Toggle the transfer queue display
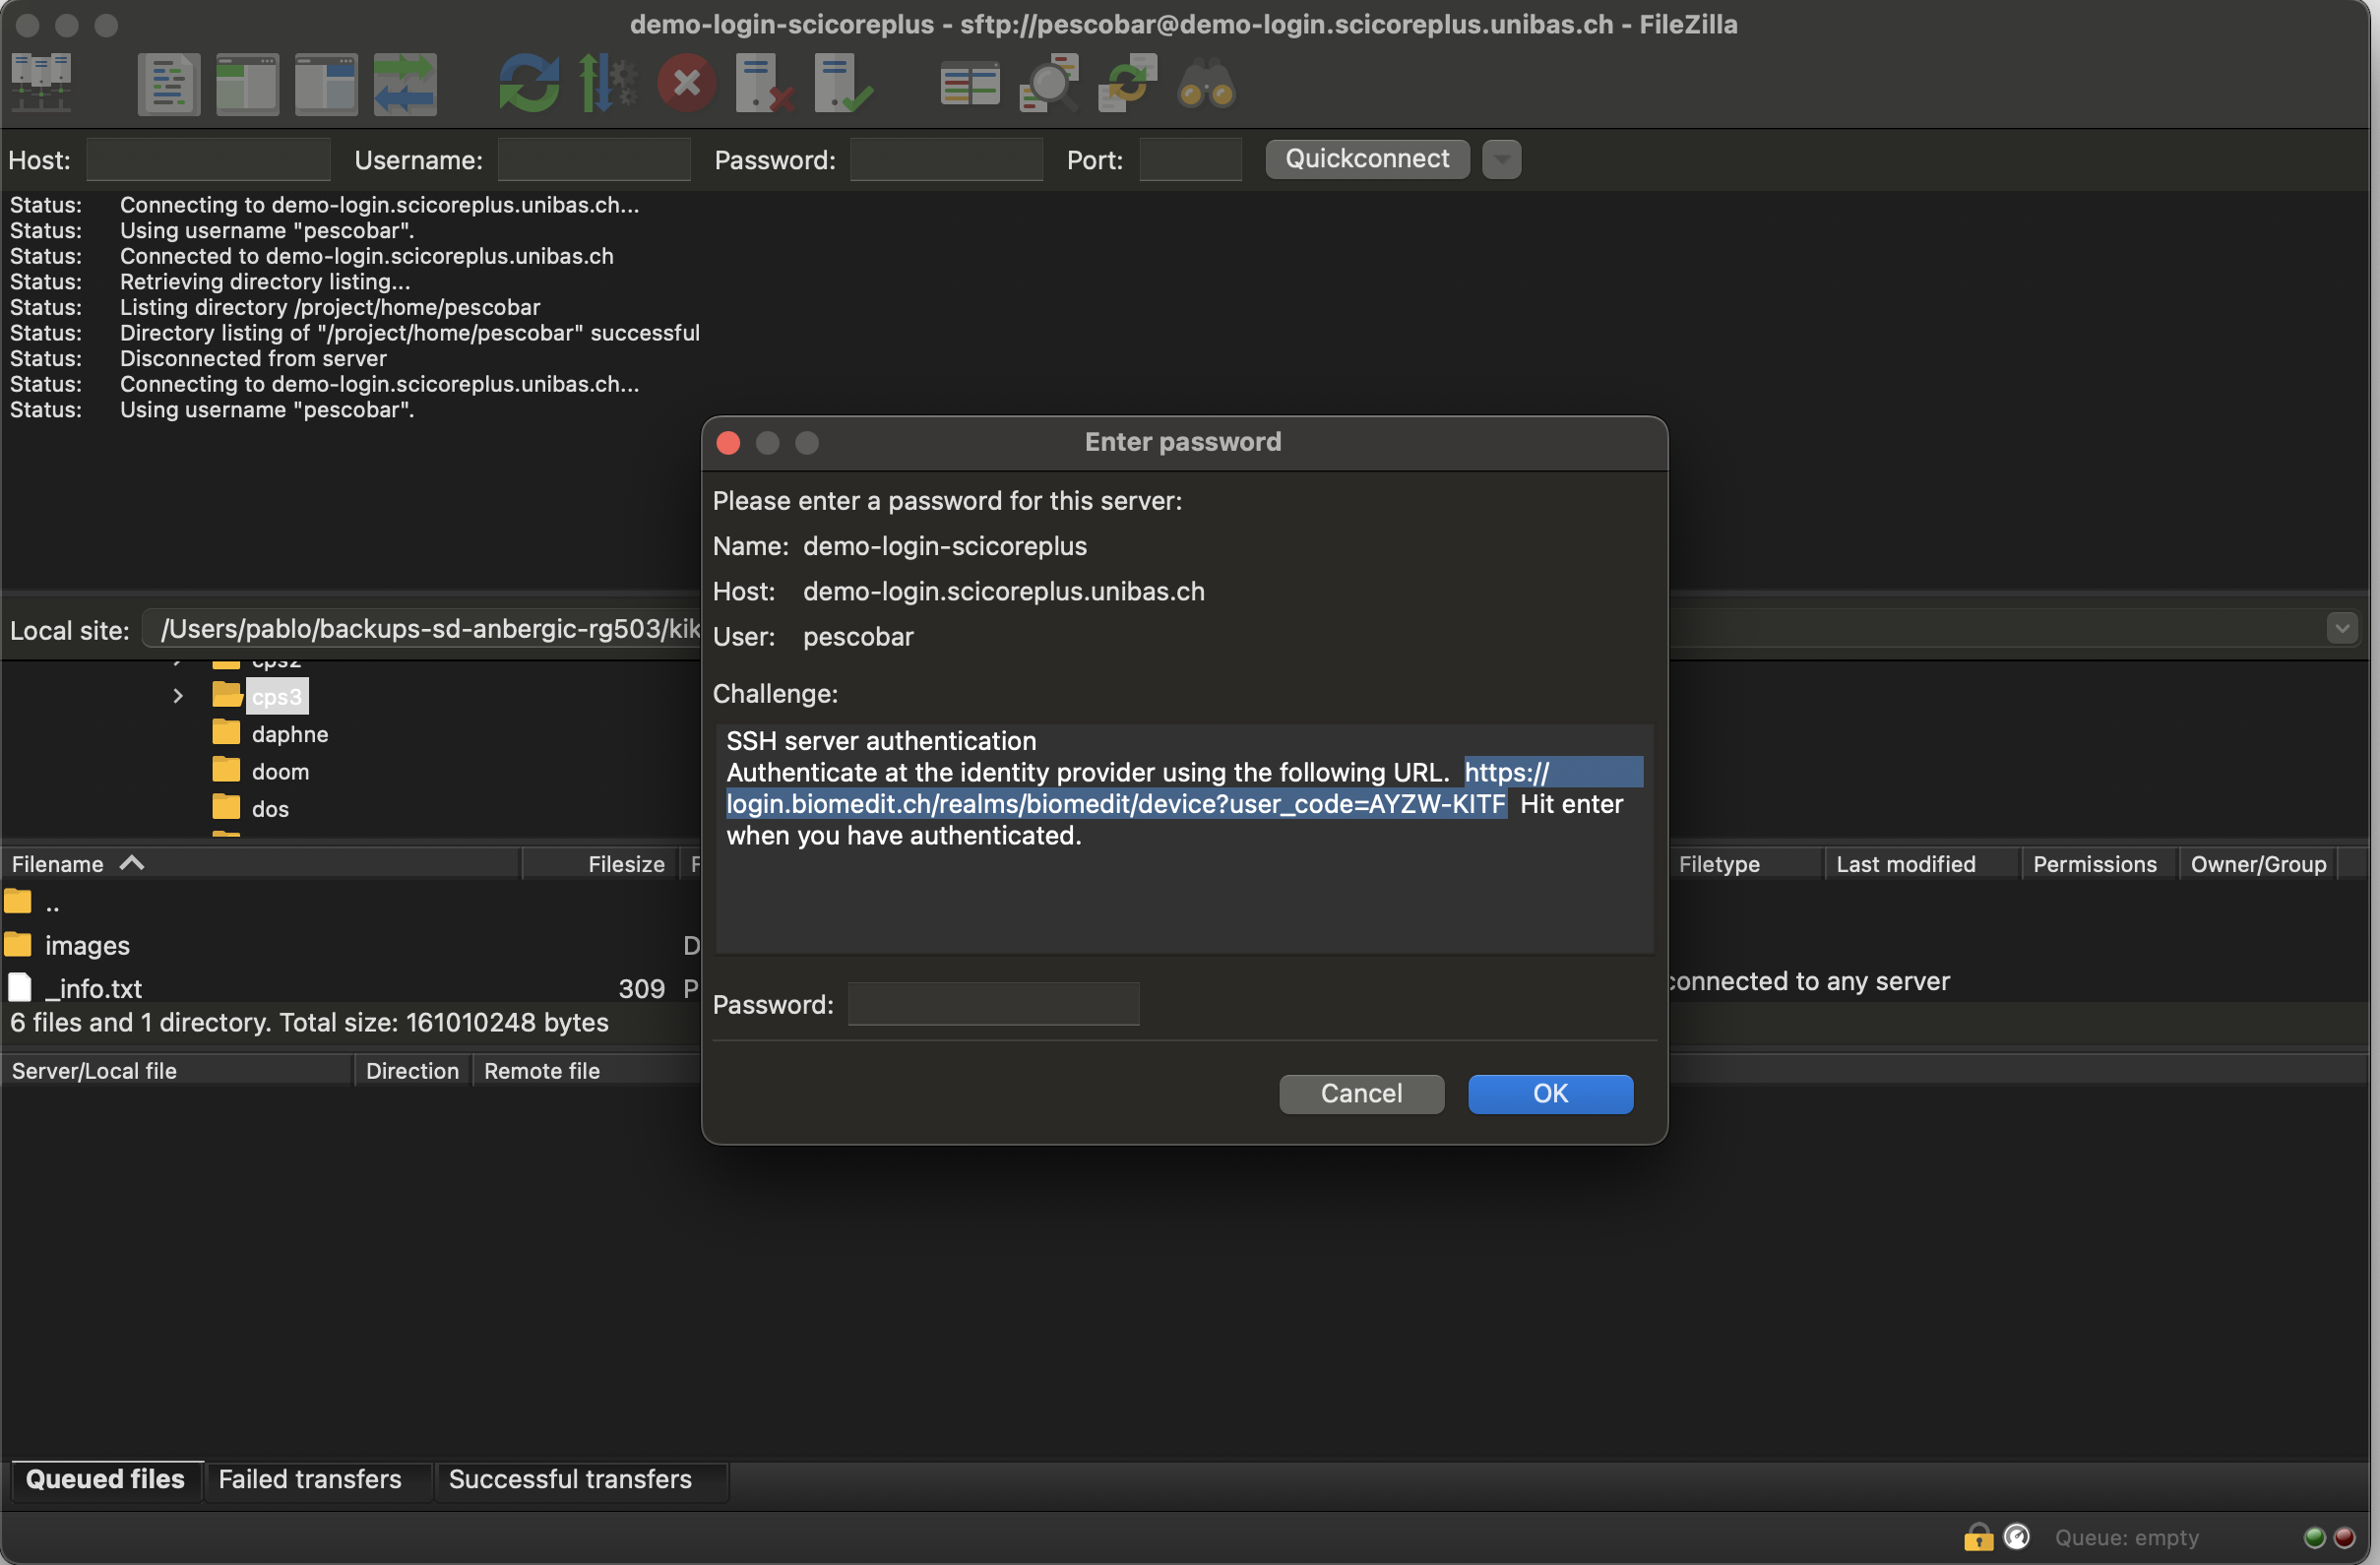The width and height of the screenshot is (2380, 1565). pos(405,84)
